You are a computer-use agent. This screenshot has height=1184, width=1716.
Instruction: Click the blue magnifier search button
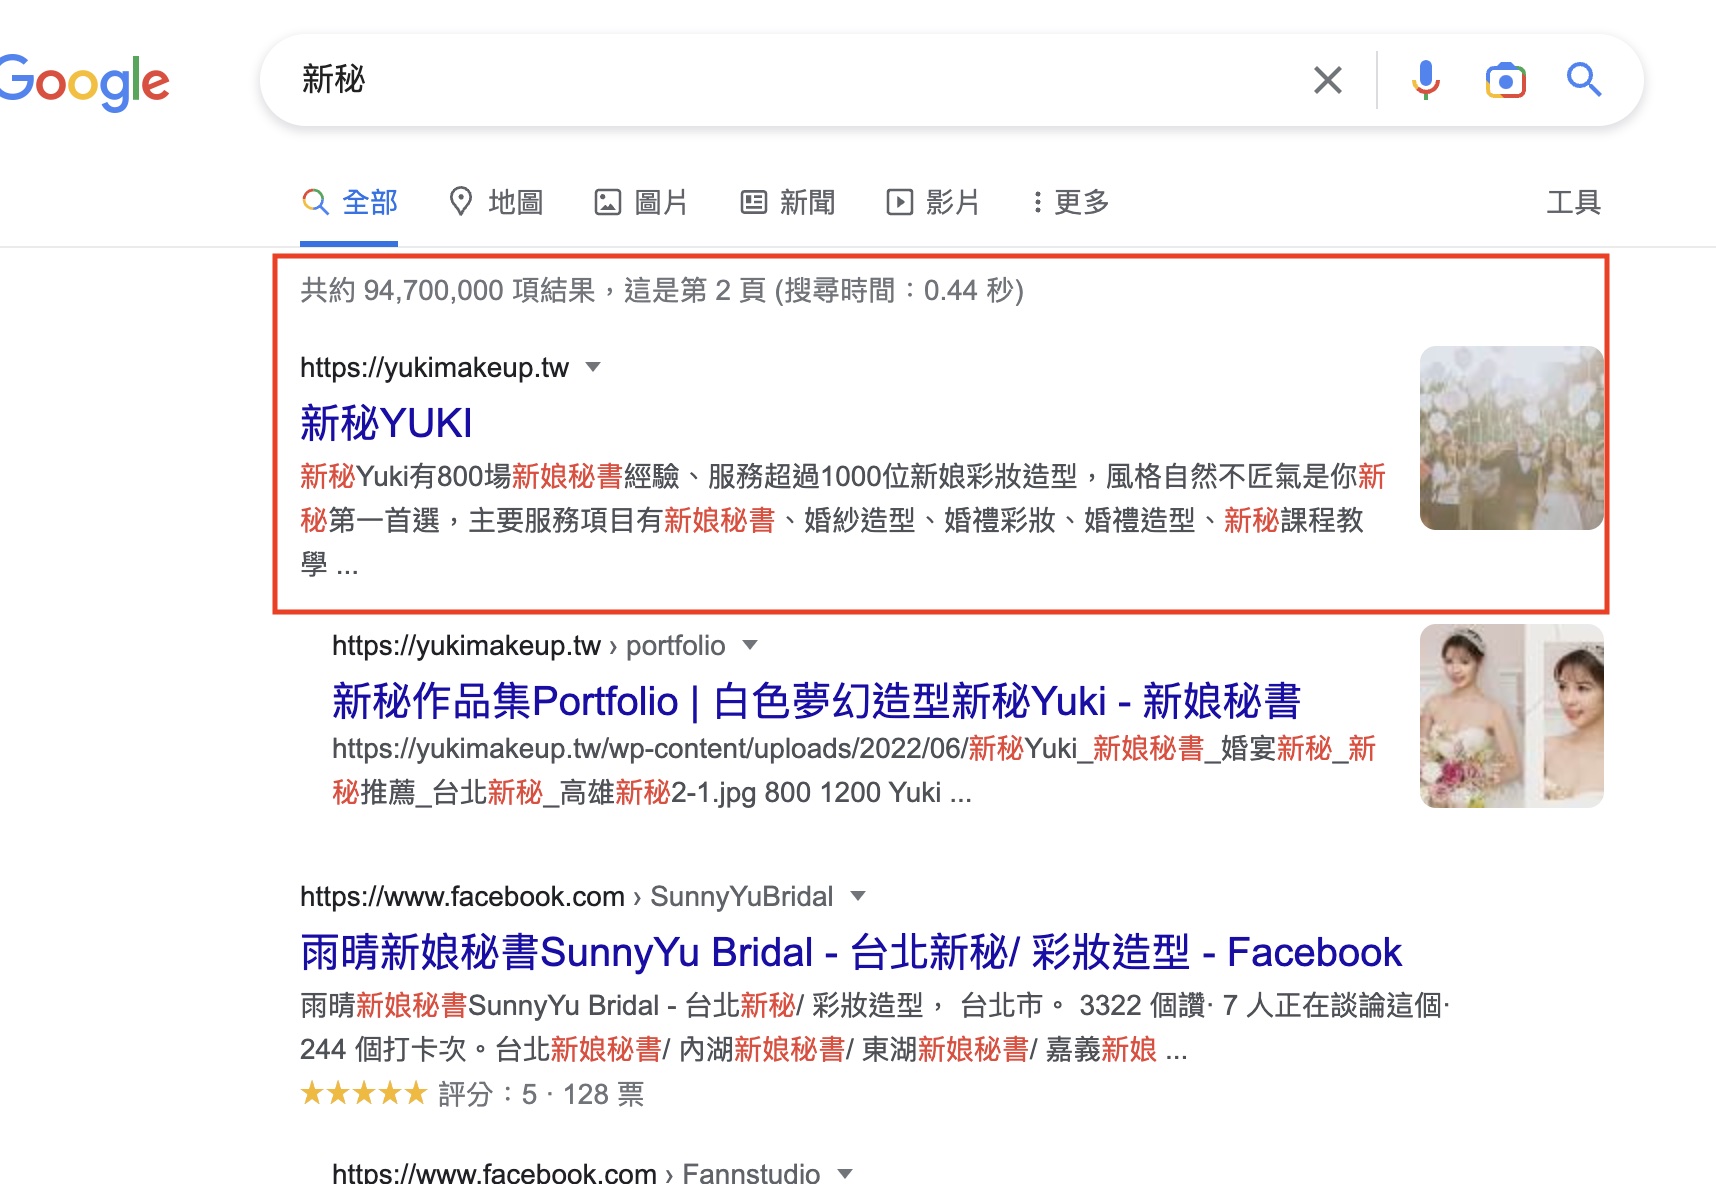coord(1584,80)
